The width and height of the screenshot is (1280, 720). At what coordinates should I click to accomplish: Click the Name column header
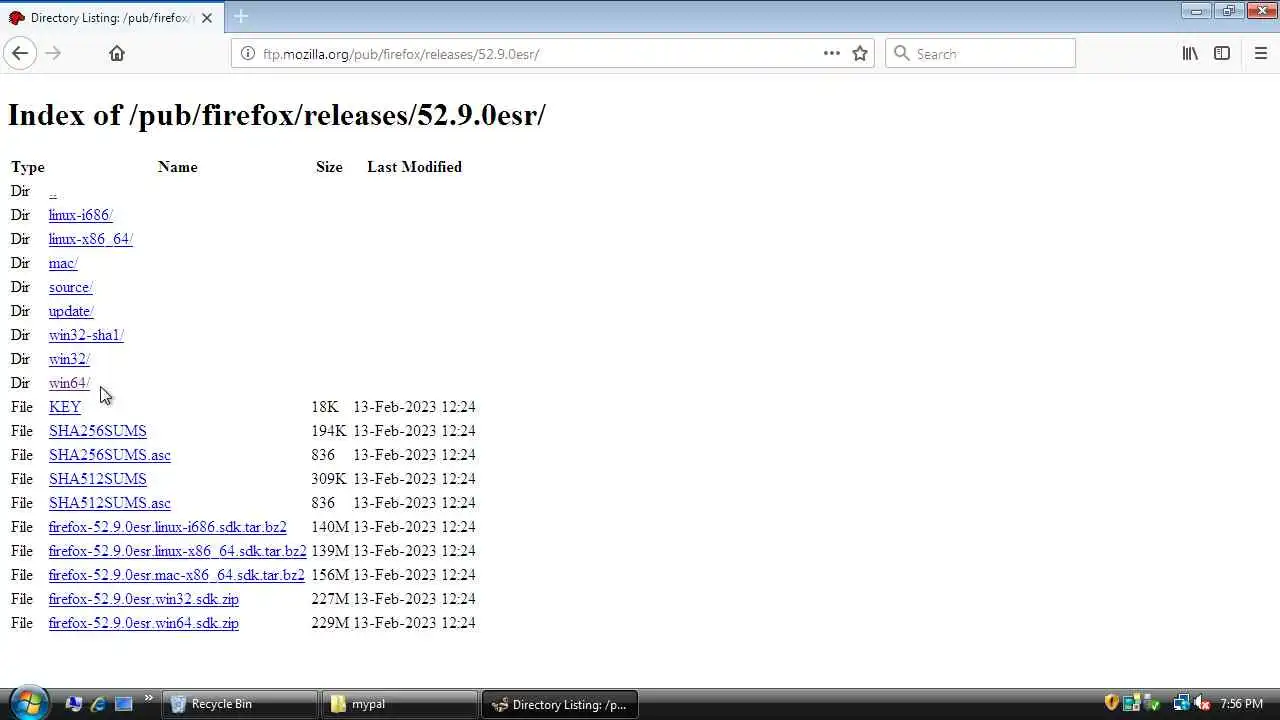tap(178, 167)
